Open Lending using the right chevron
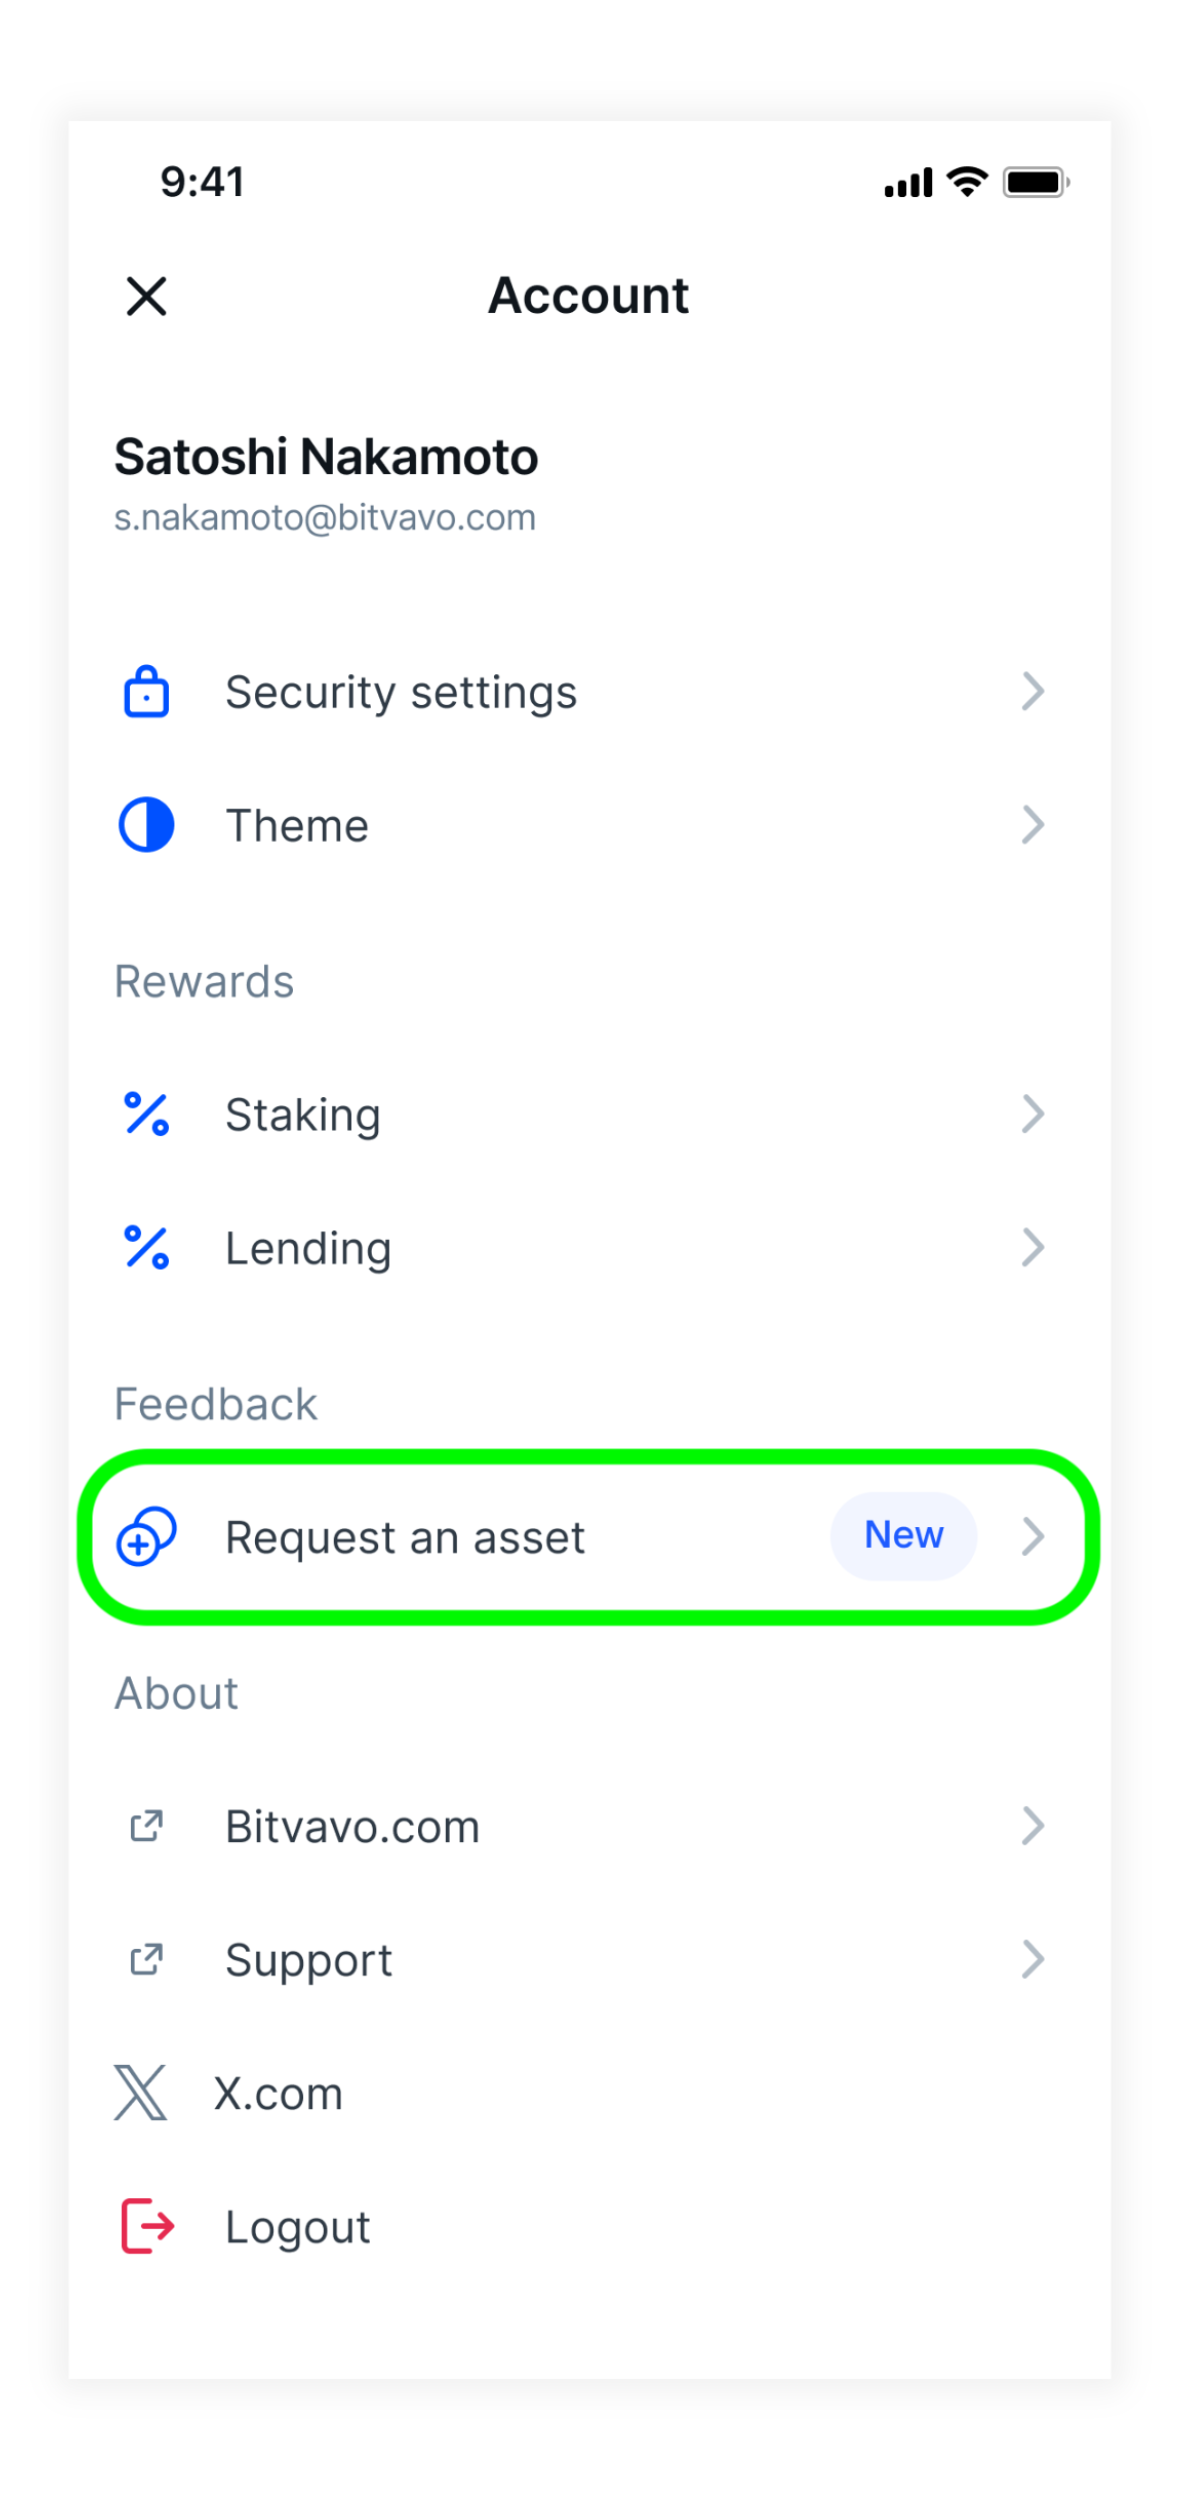1180x2500 pixels. (1033, 1248)
